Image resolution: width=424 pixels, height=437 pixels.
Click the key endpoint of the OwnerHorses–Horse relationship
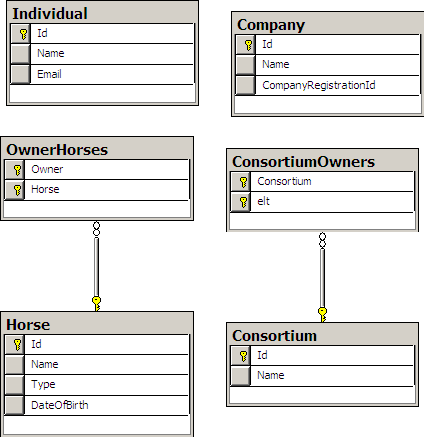pos(97,304)
